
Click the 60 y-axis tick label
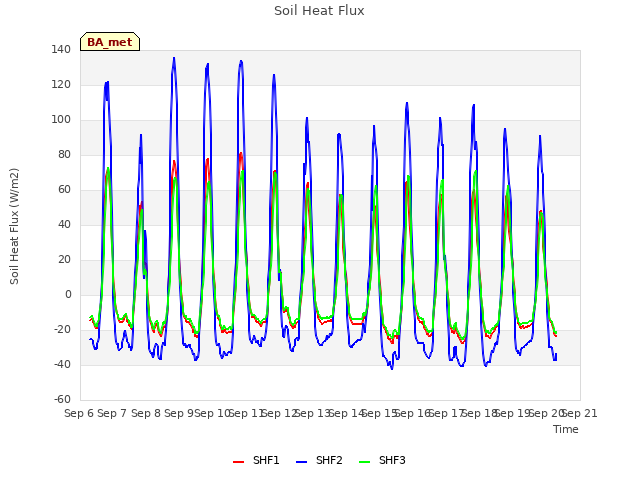tap(64, 190)
